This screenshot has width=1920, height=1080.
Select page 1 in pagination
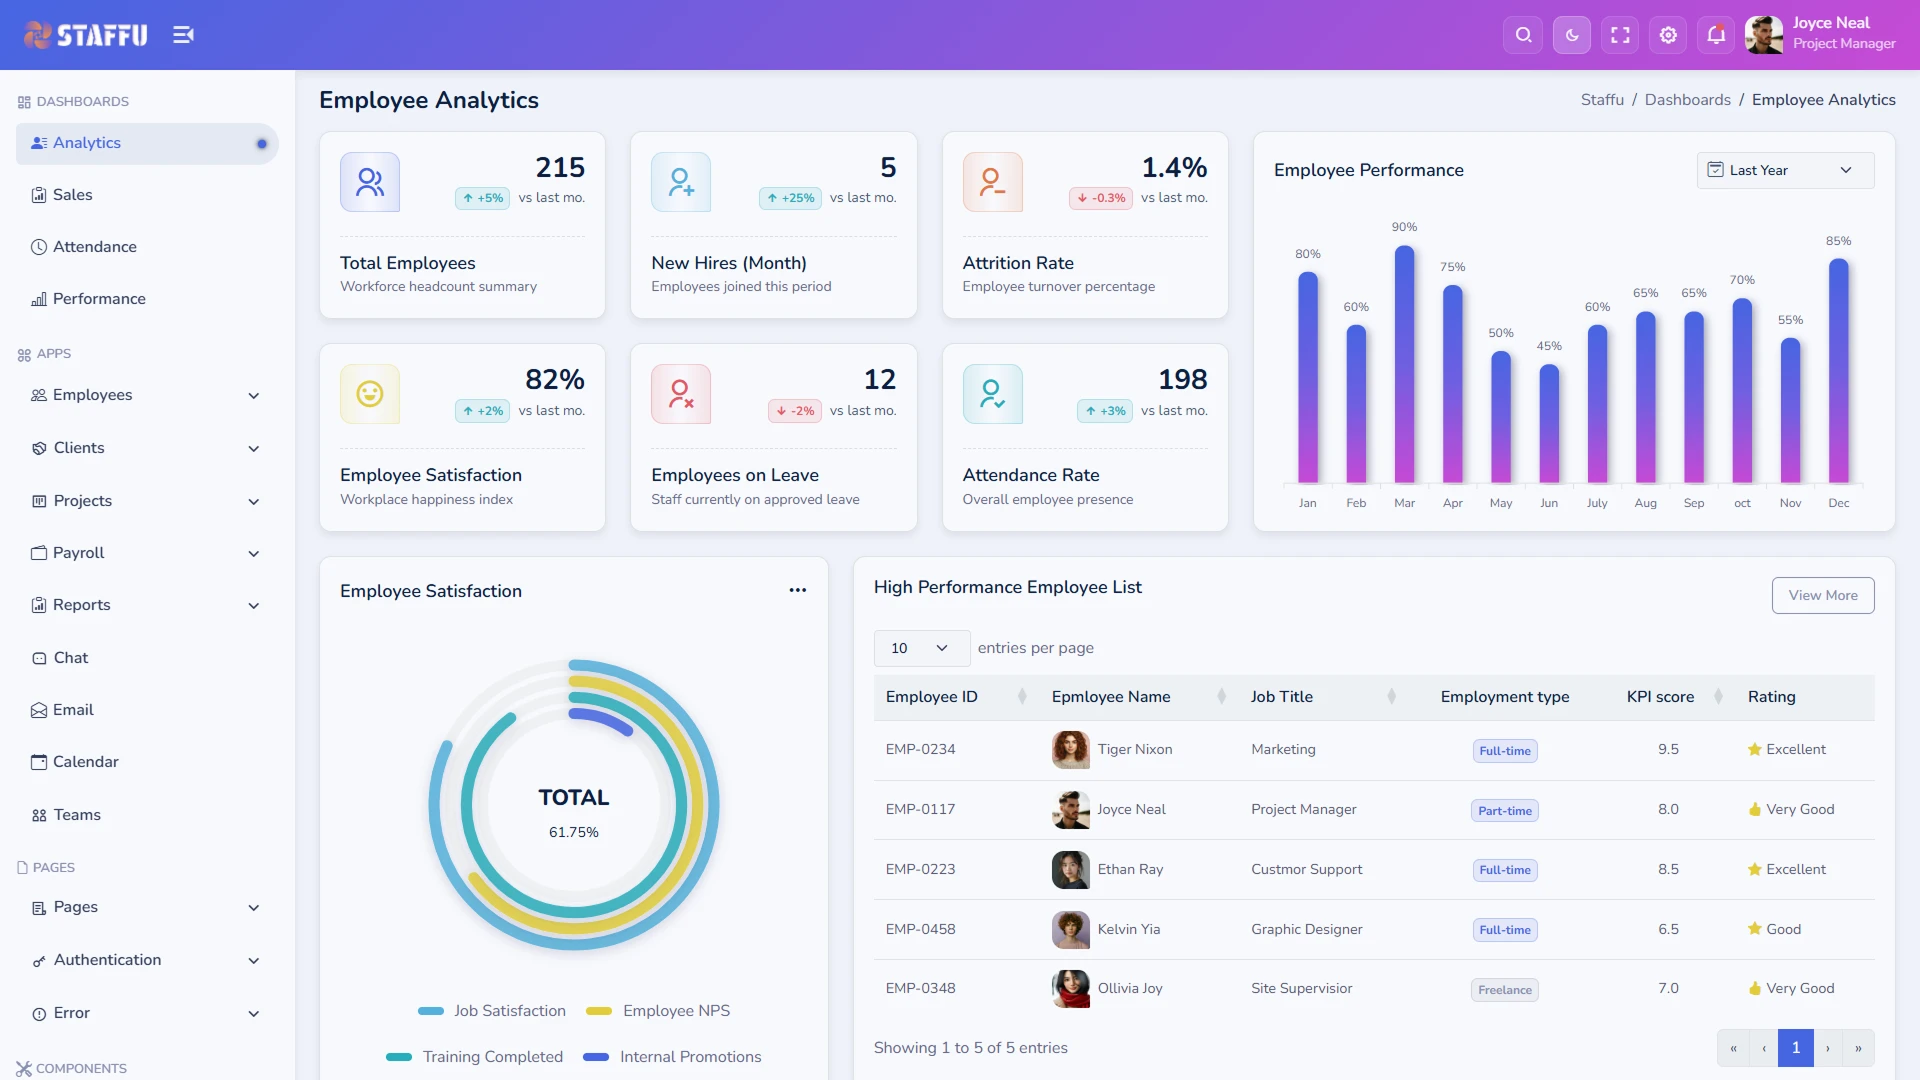tap(1796, 1048)
